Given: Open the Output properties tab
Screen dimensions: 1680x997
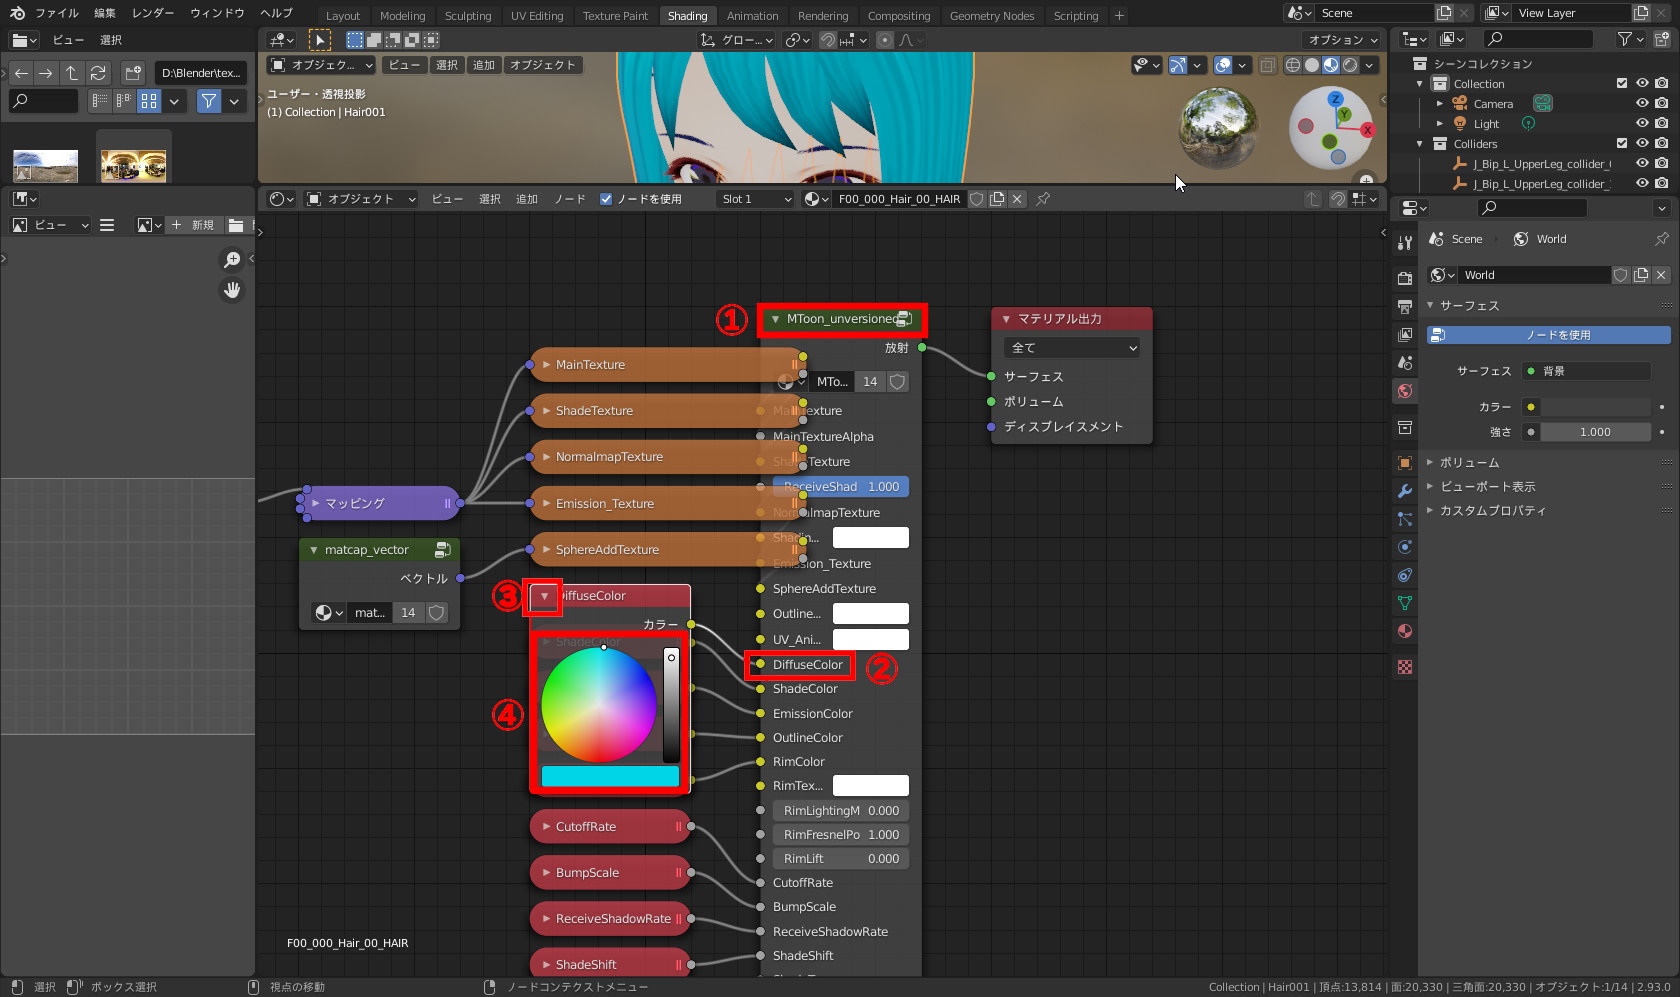Looking at the screenshot, I should [1405, 306].
